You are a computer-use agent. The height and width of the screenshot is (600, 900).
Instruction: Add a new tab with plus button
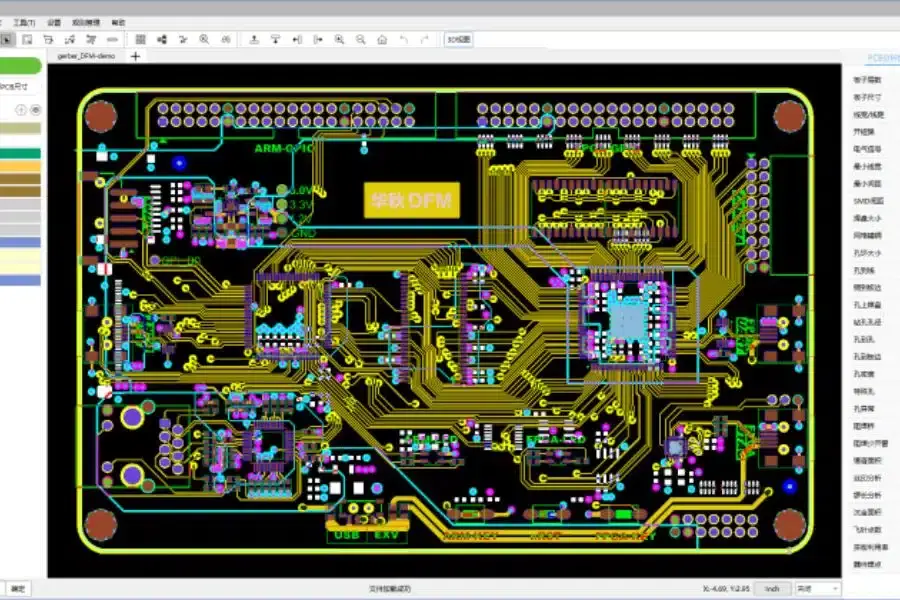135,56
